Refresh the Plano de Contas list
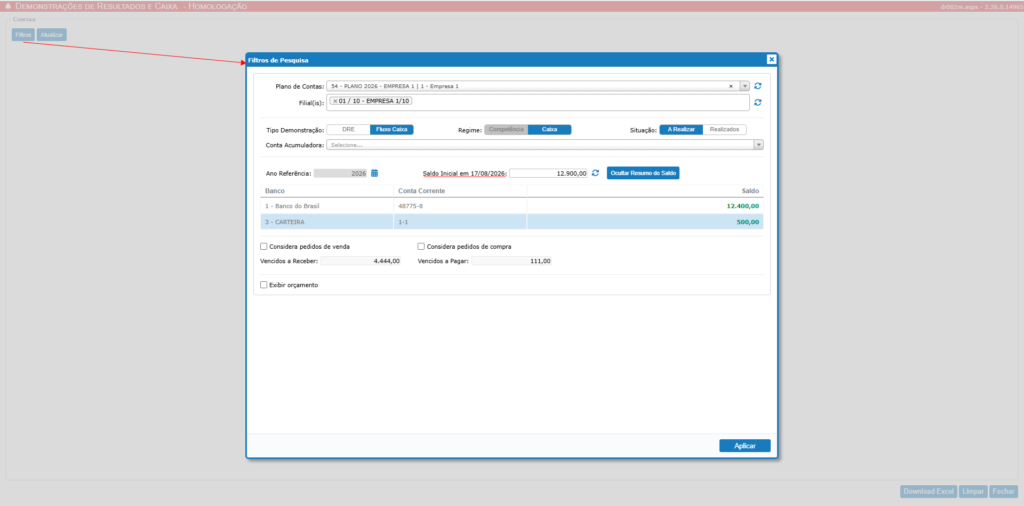Viewport: 1024px width, 506px height. [x=758, y=86]
